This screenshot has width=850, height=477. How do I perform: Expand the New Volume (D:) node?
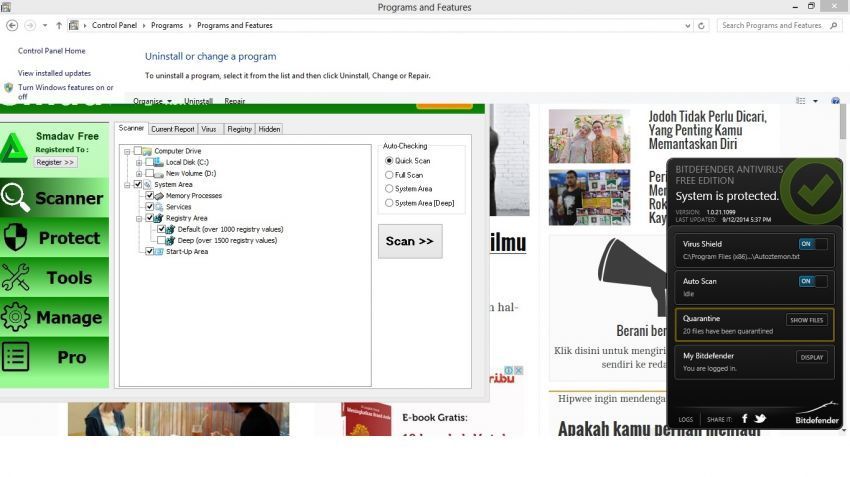pyautogui.click(x=139, y=174)
